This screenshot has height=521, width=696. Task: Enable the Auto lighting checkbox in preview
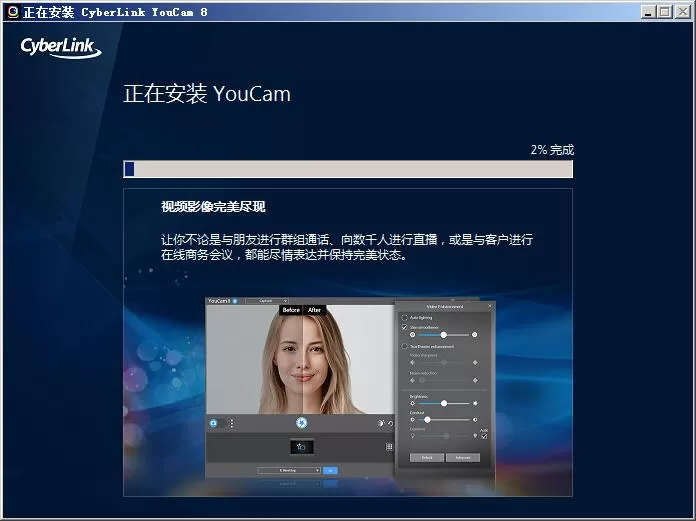[x=404, y=318]
